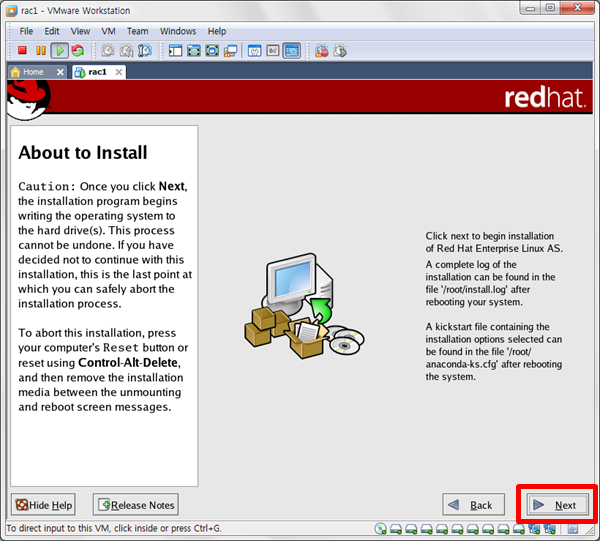Toggle the sidebar panel icon in toolbar
Image resolution: width=600 pixels, height=541 pixels.
(175, 51)
